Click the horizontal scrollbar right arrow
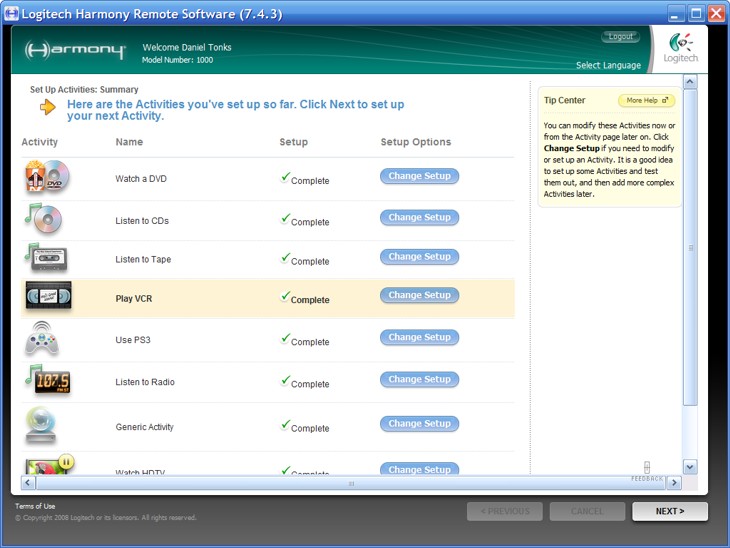The image size is (730, 548). [674, 483]
